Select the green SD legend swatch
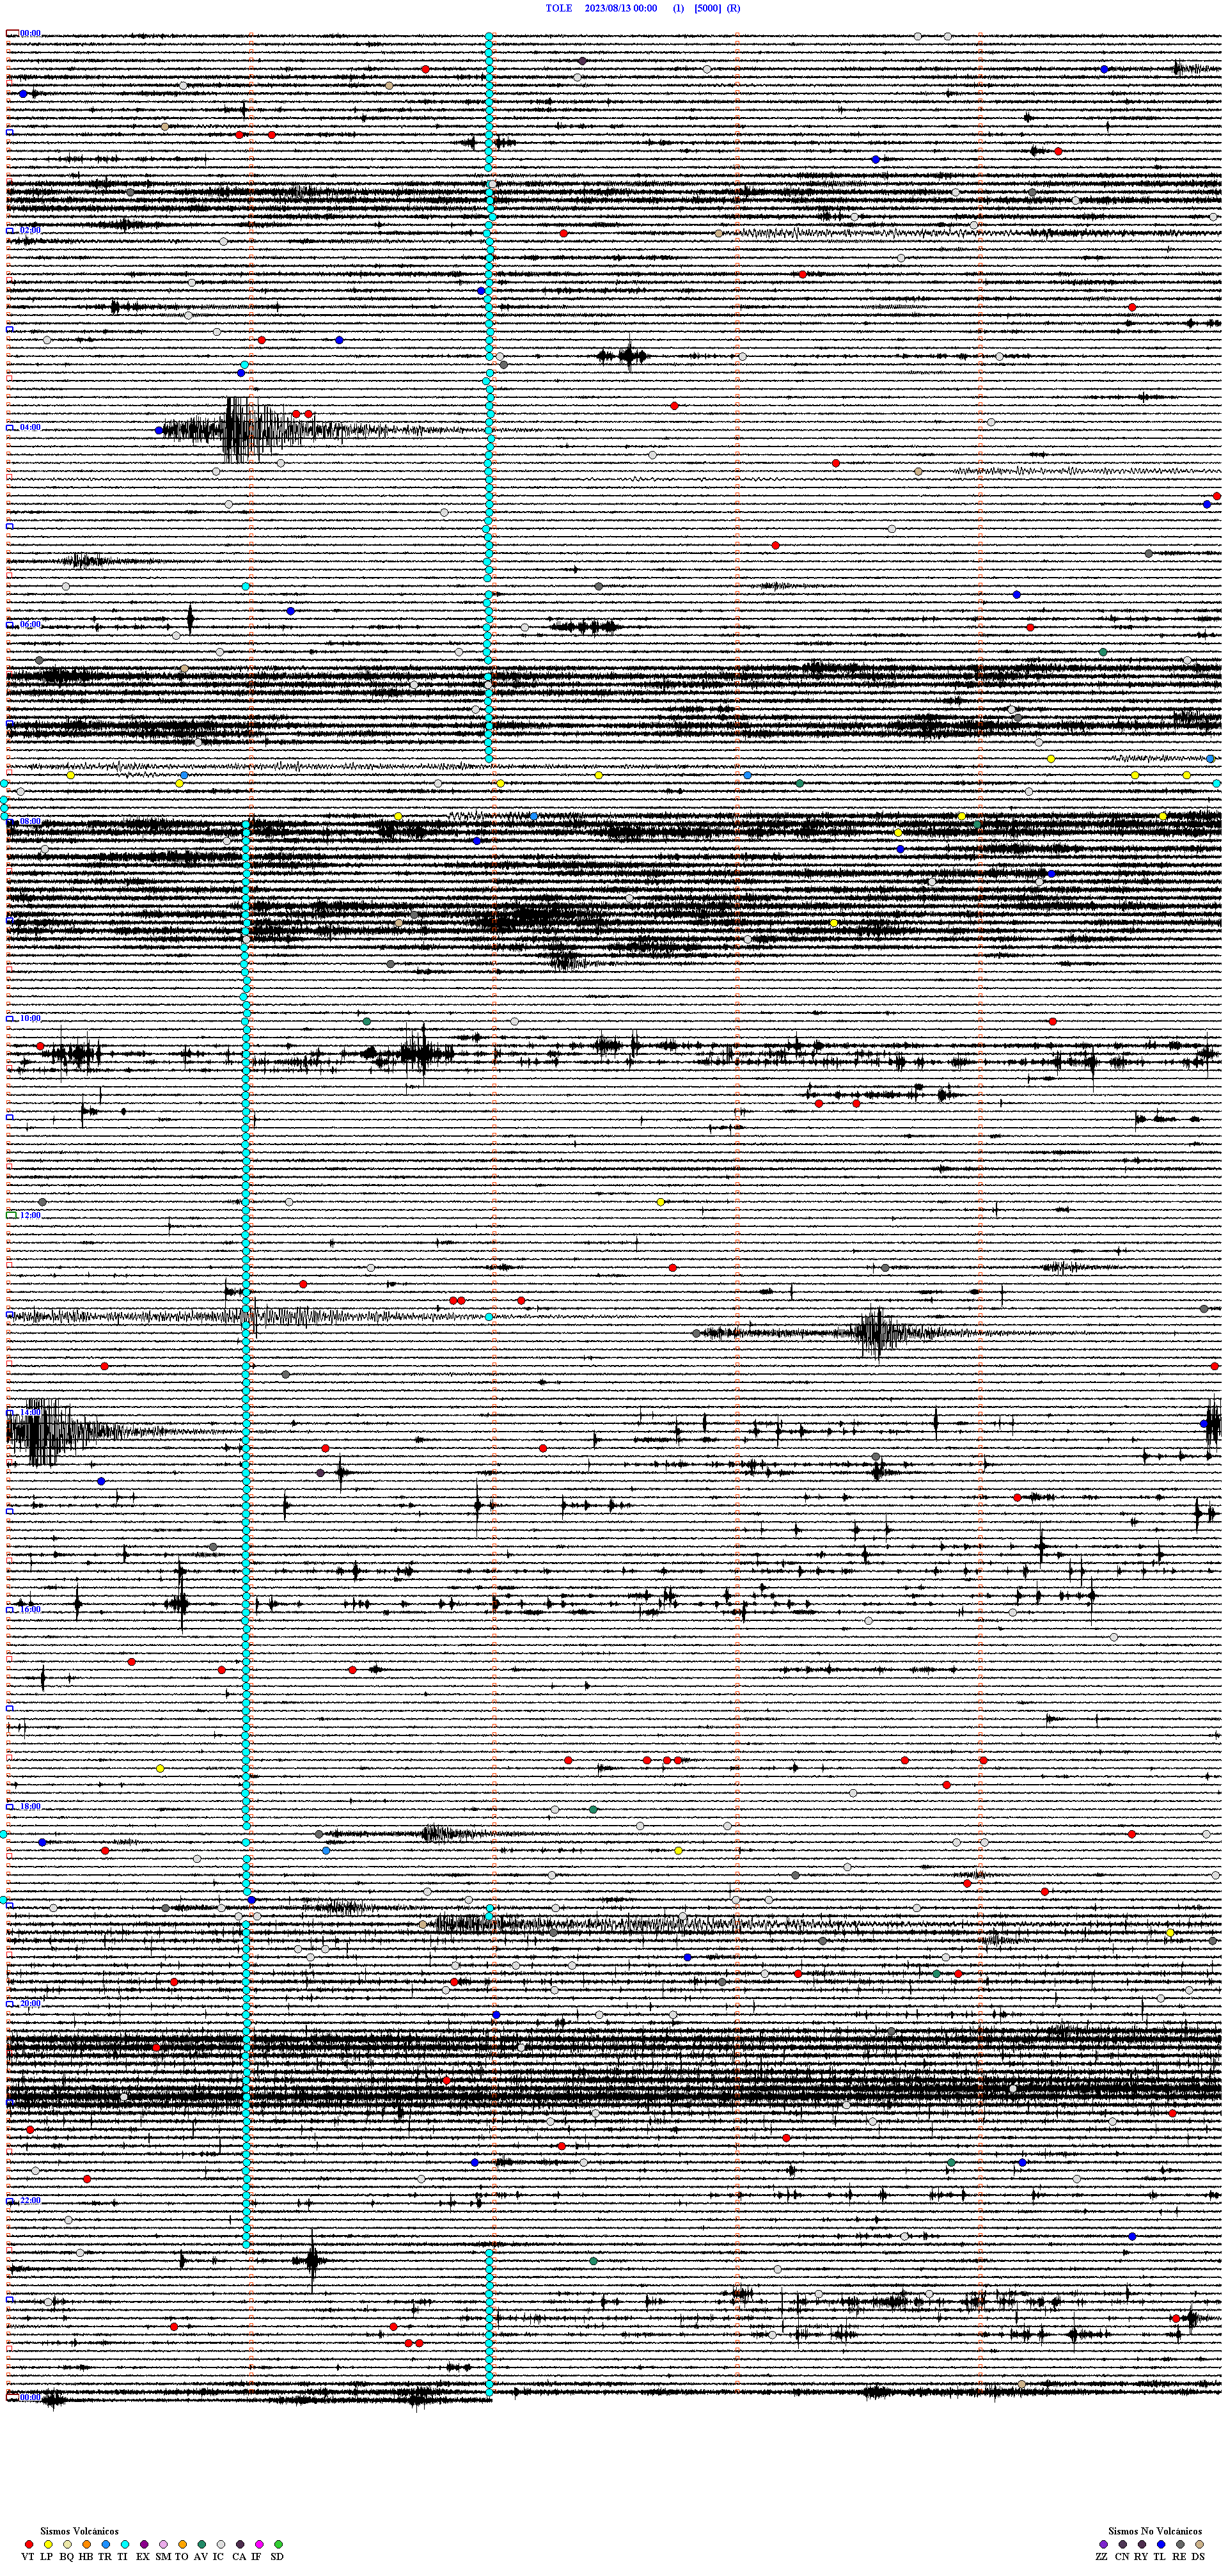The image size is (1228, 2576). coord(278,2544)
